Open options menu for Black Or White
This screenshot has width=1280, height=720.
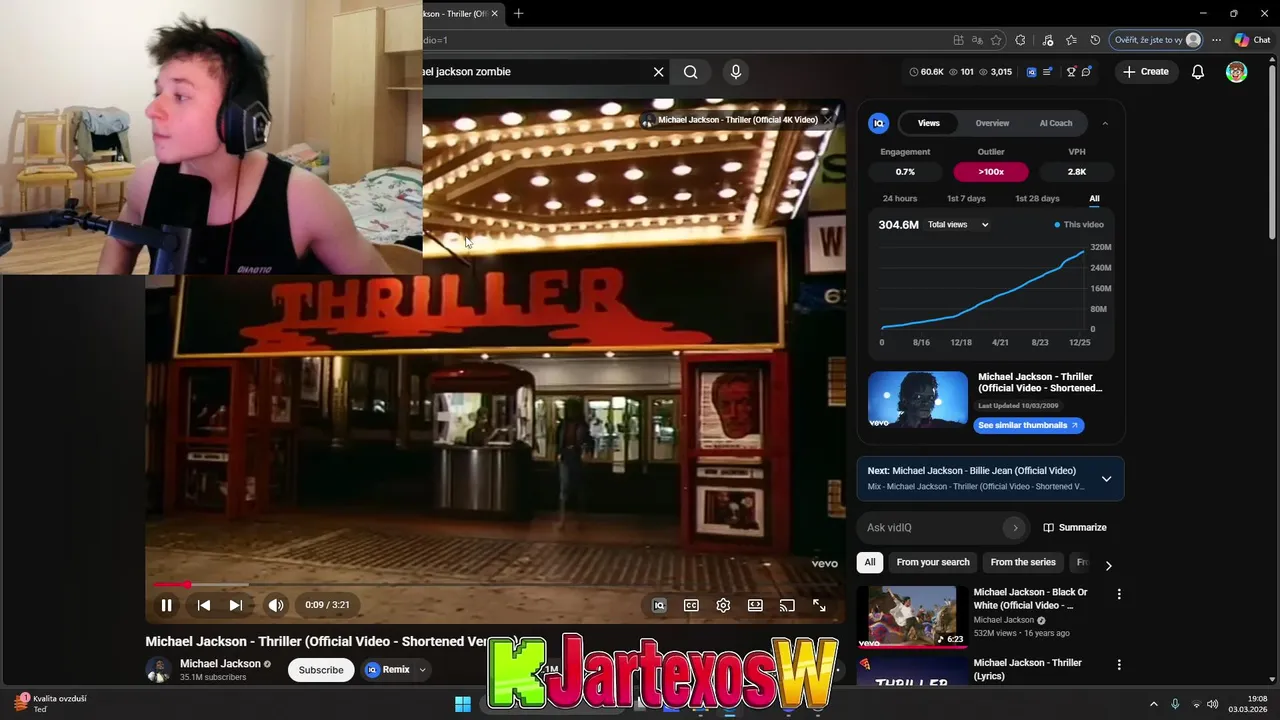(1119, 594)
